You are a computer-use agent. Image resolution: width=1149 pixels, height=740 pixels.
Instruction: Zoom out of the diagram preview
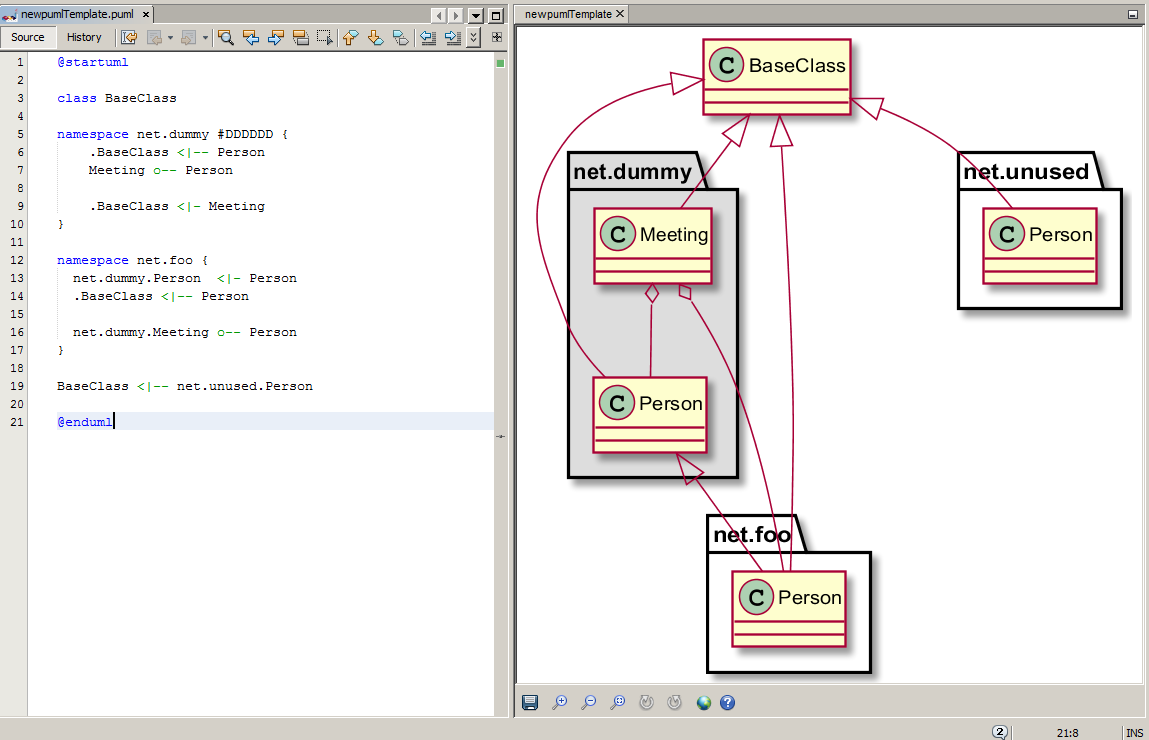coord(590,703)
